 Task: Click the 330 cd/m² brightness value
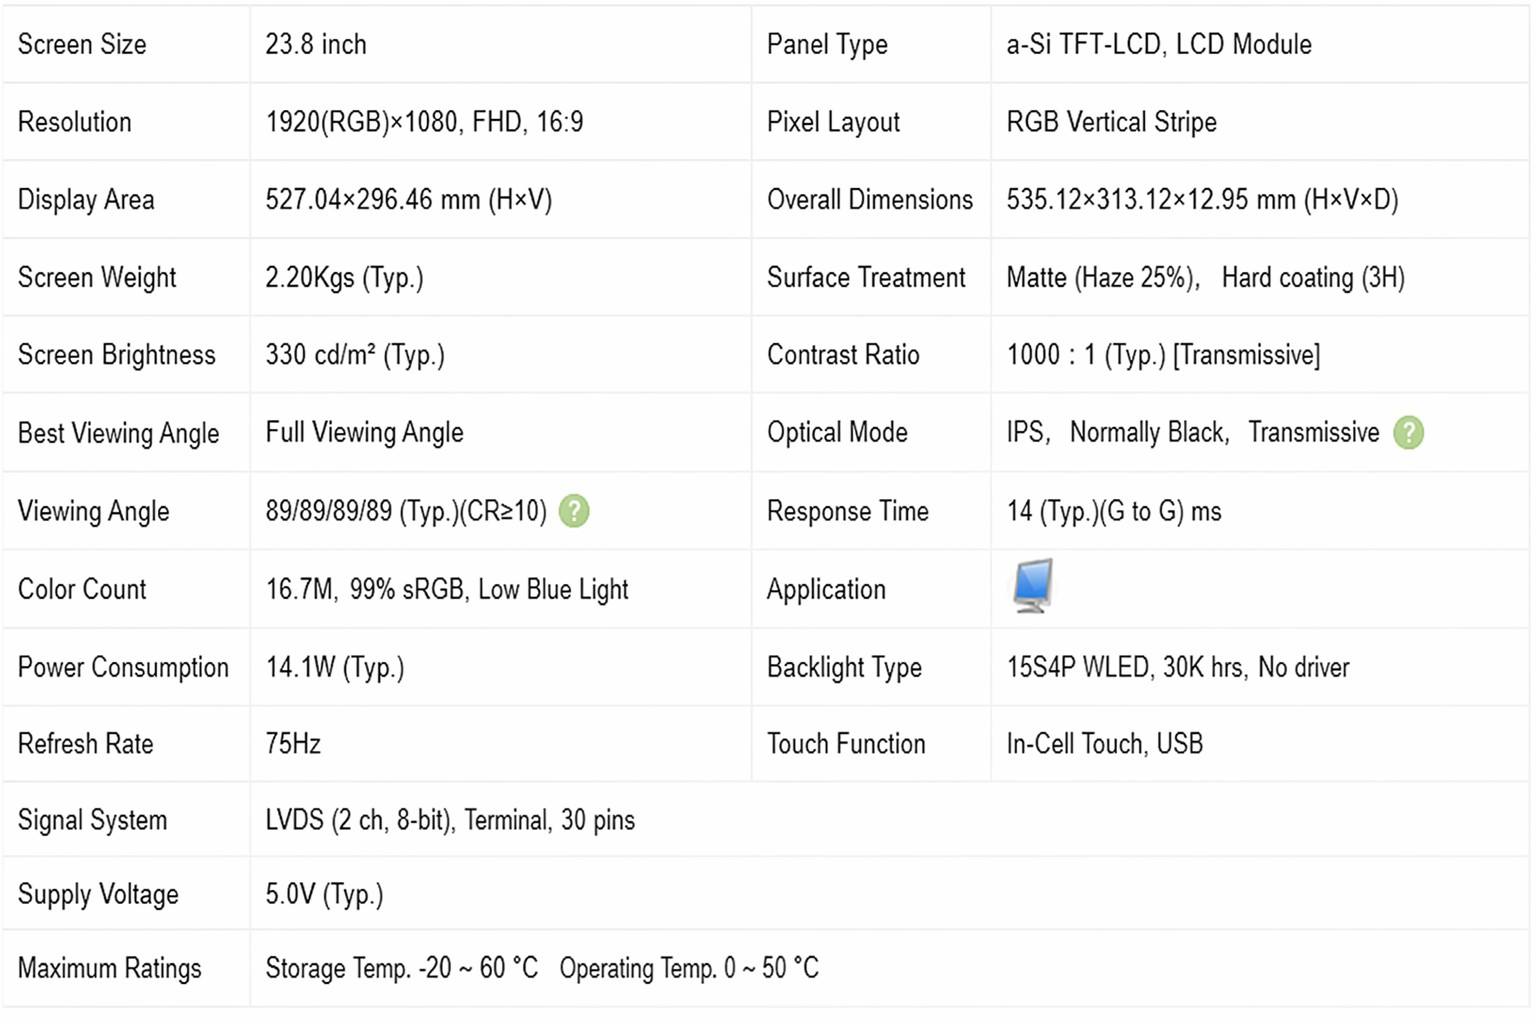(x=355, y=356)
